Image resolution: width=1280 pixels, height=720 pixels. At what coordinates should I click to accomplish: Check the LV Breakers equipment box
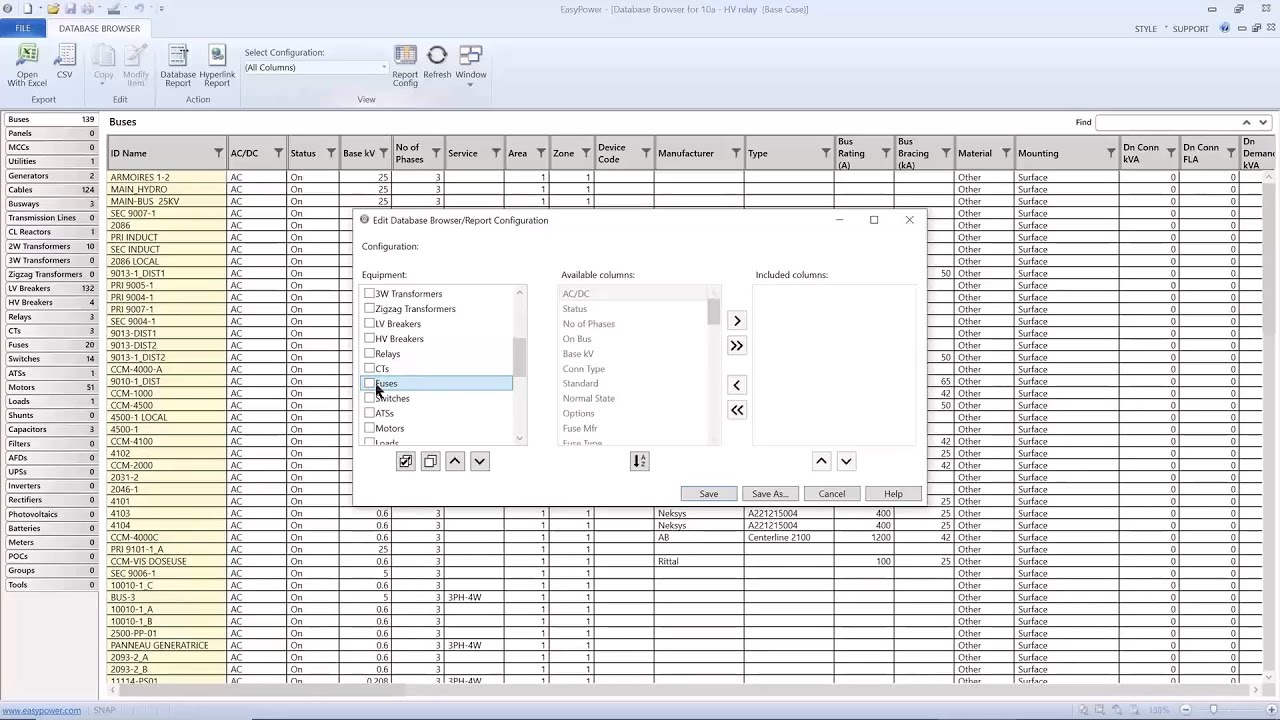369,323
